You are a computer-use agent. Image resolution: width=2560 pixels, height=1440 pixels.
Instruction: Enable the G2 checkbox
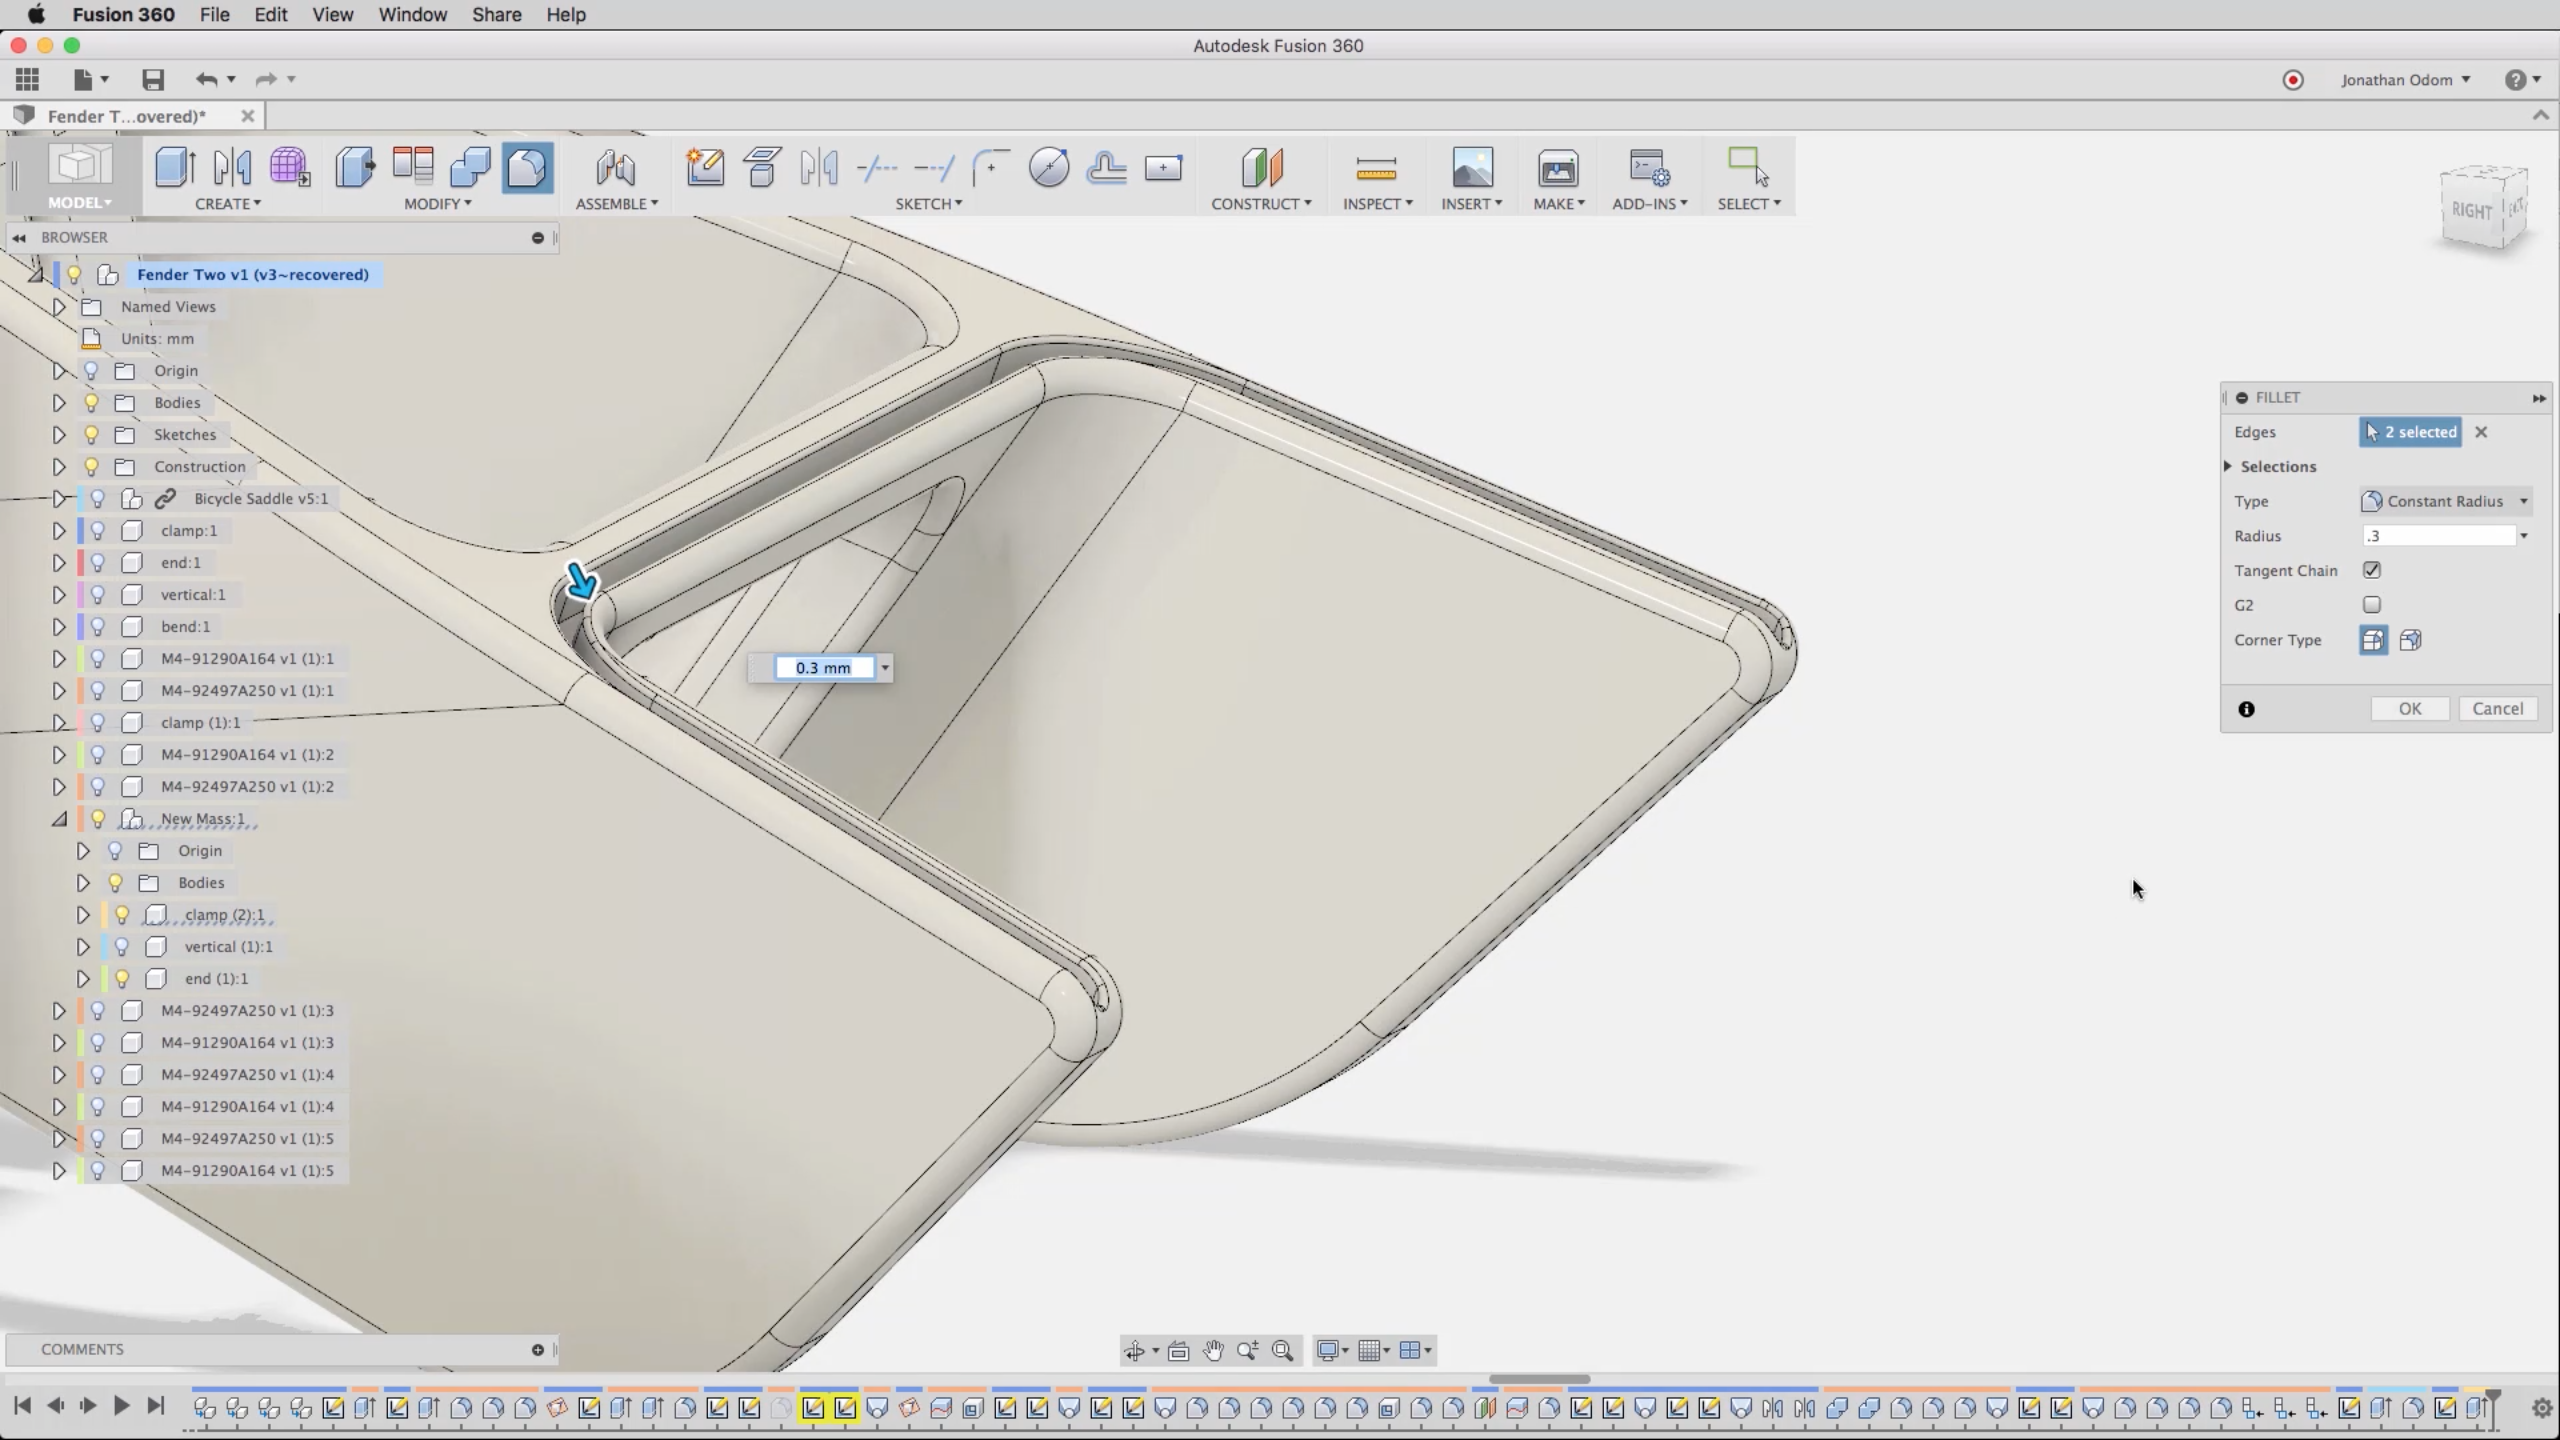coord(2372,605)
